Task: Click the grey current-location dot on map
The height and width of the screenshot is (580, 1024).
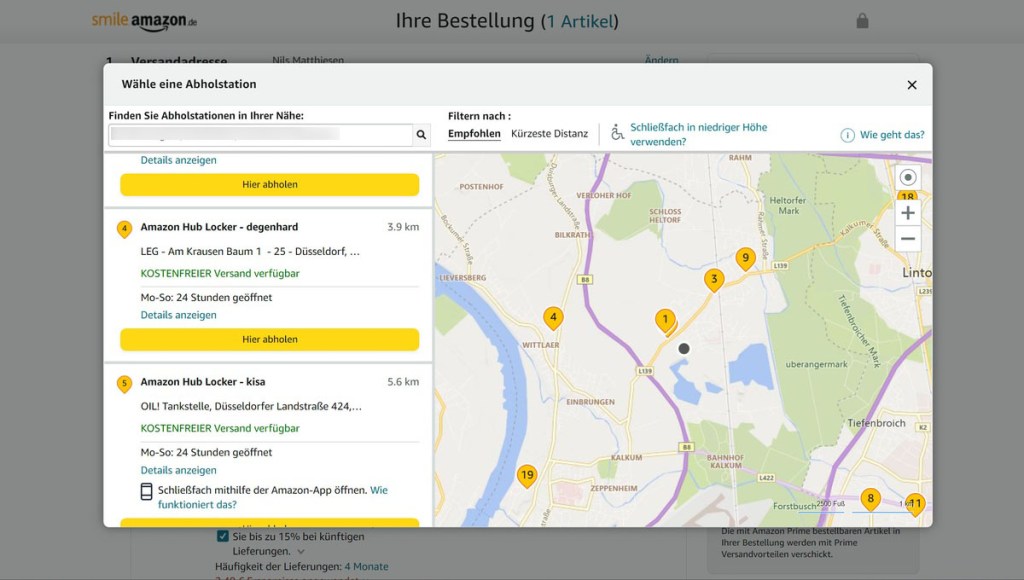Action: (x=684, y=349)
